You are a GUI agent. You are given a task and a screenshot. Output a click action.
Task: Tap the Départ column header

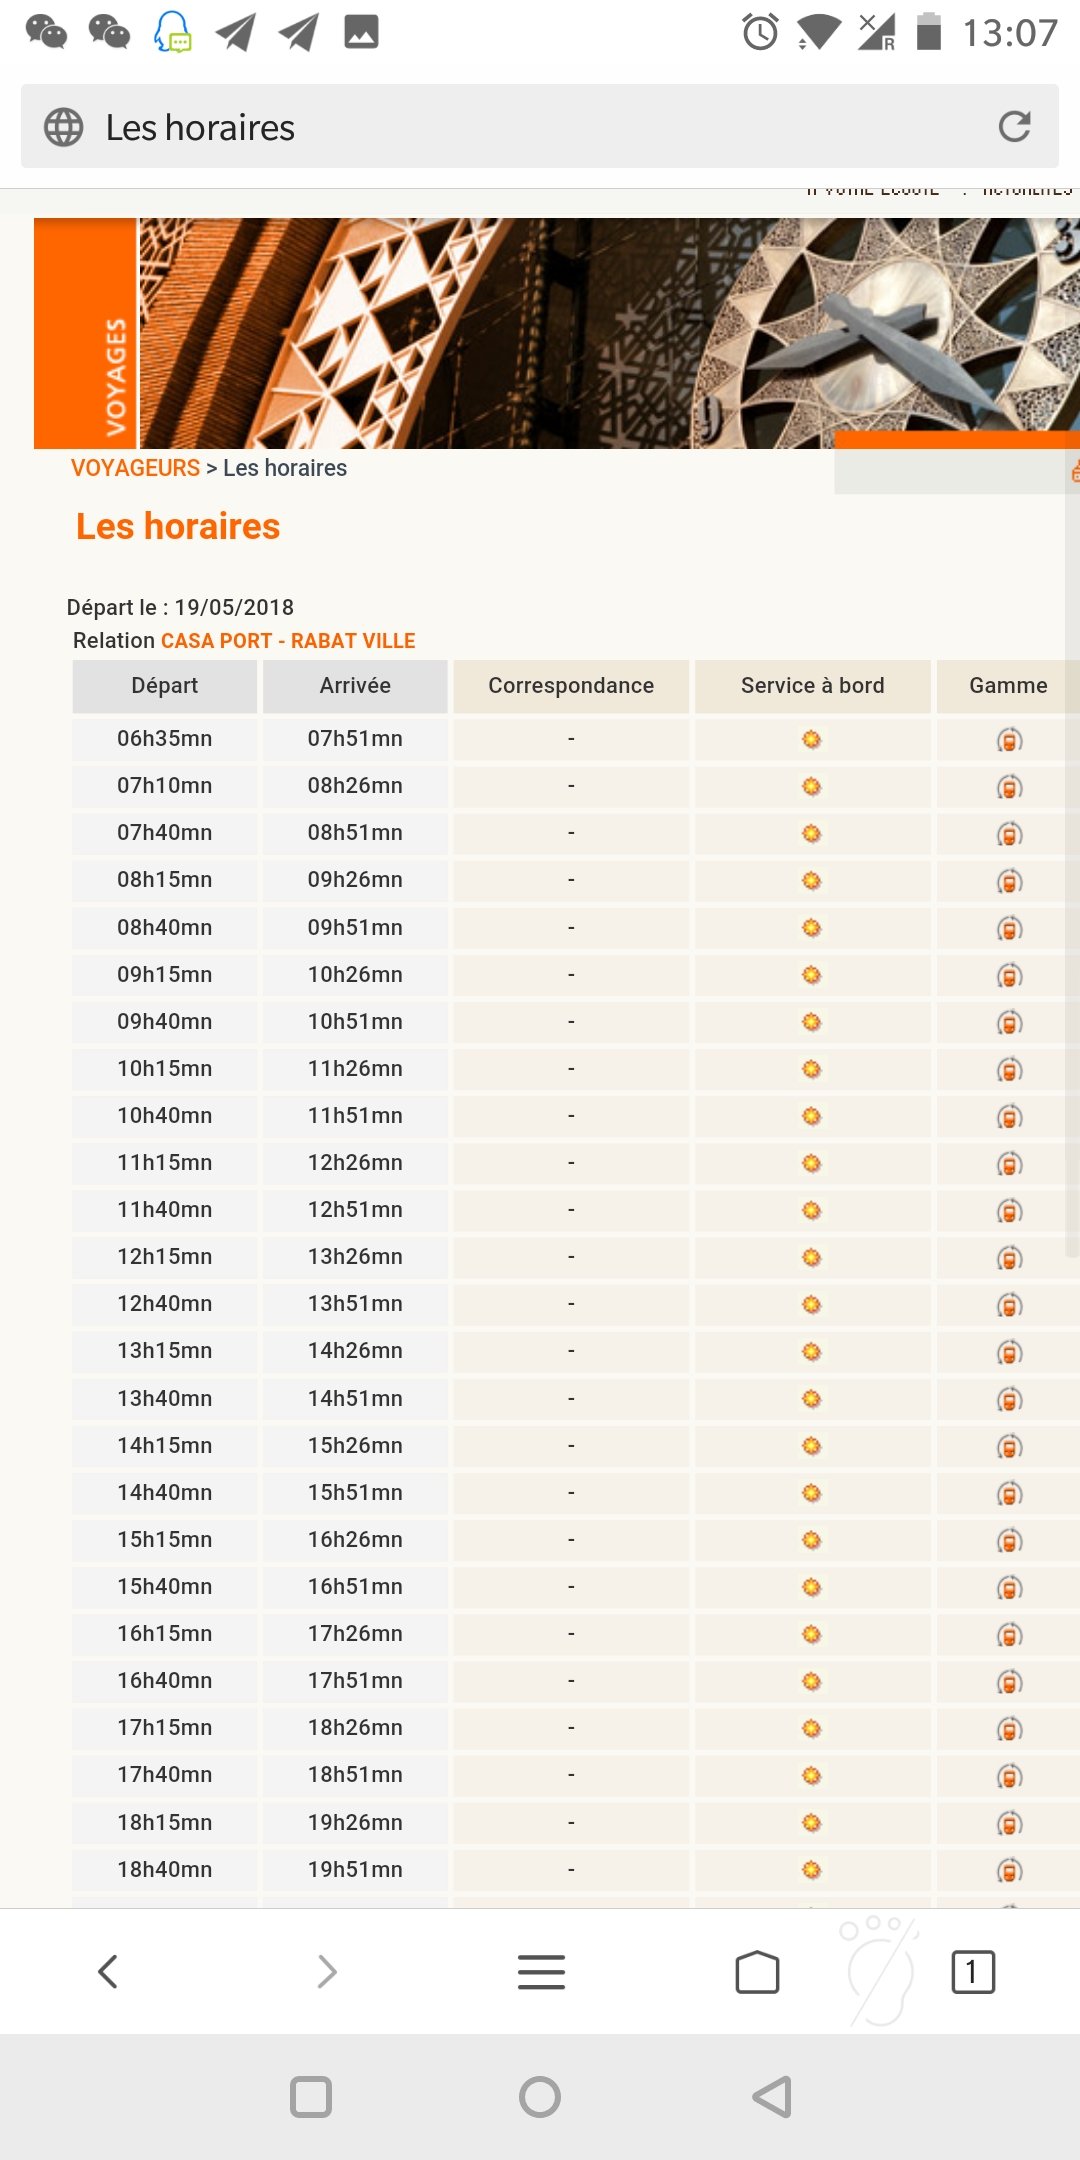pos(164,686)
